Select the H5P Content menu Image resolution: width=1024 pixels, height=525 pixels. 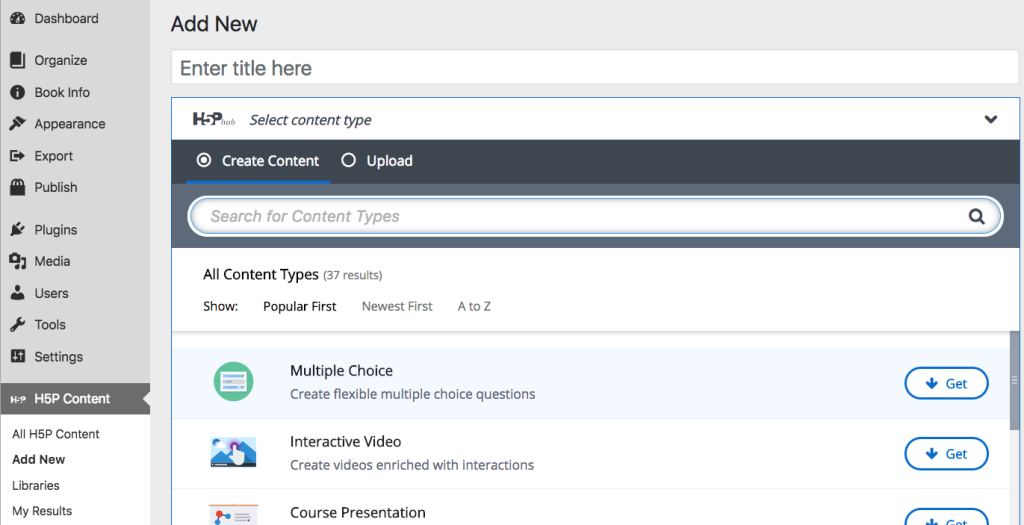coord(75,399)
